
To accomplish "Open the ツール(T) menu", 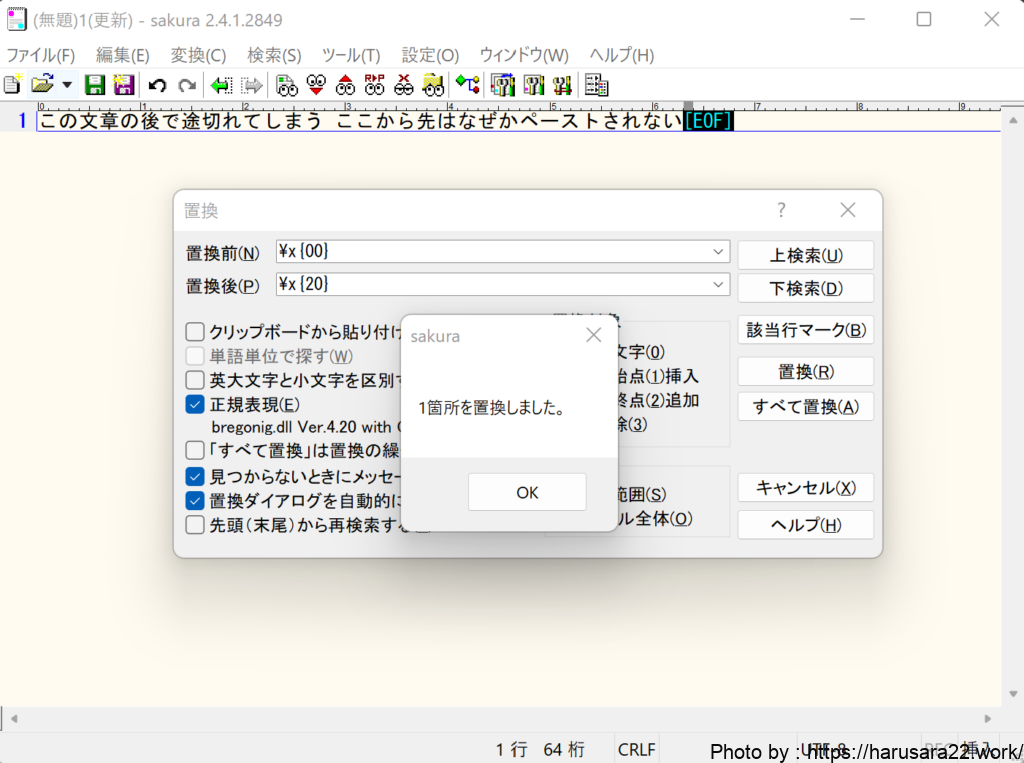I will point(351,55).
